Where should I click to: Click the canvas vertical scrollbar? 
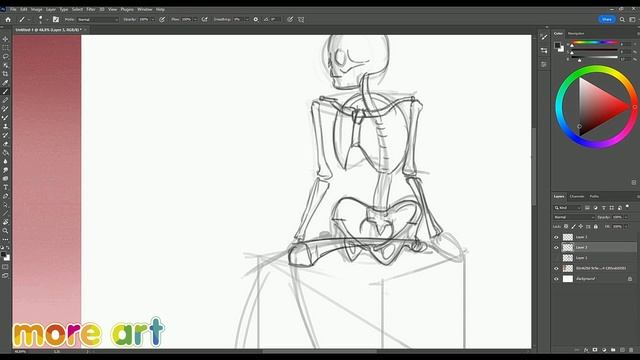point(533,167)
